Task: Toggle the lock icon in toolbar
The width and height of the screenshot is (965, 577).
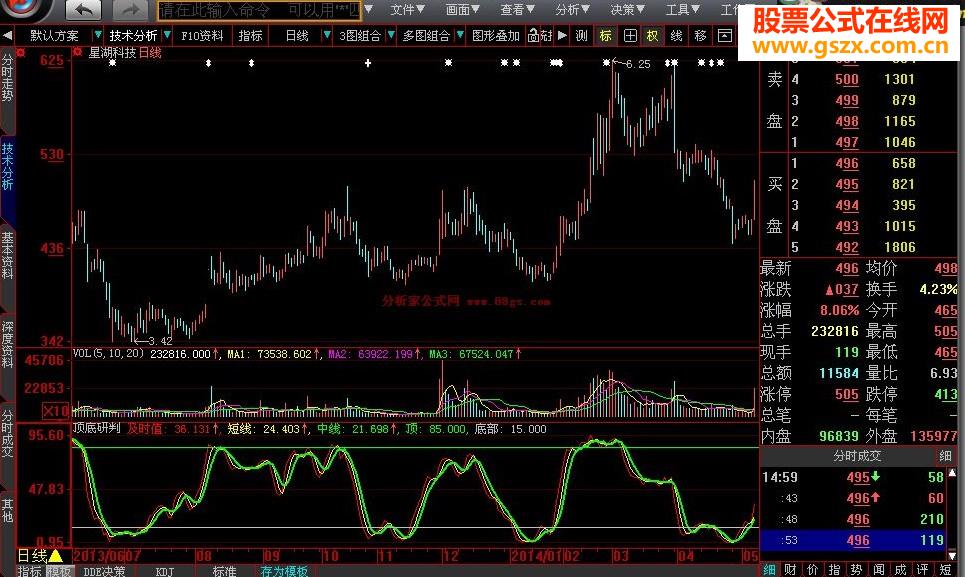Action: point(534,36)
